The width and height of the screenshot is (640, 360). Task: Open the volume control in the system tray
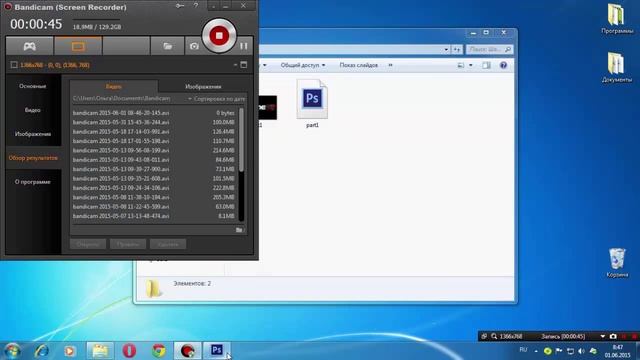pyautogui.click(x=582, y=351)
